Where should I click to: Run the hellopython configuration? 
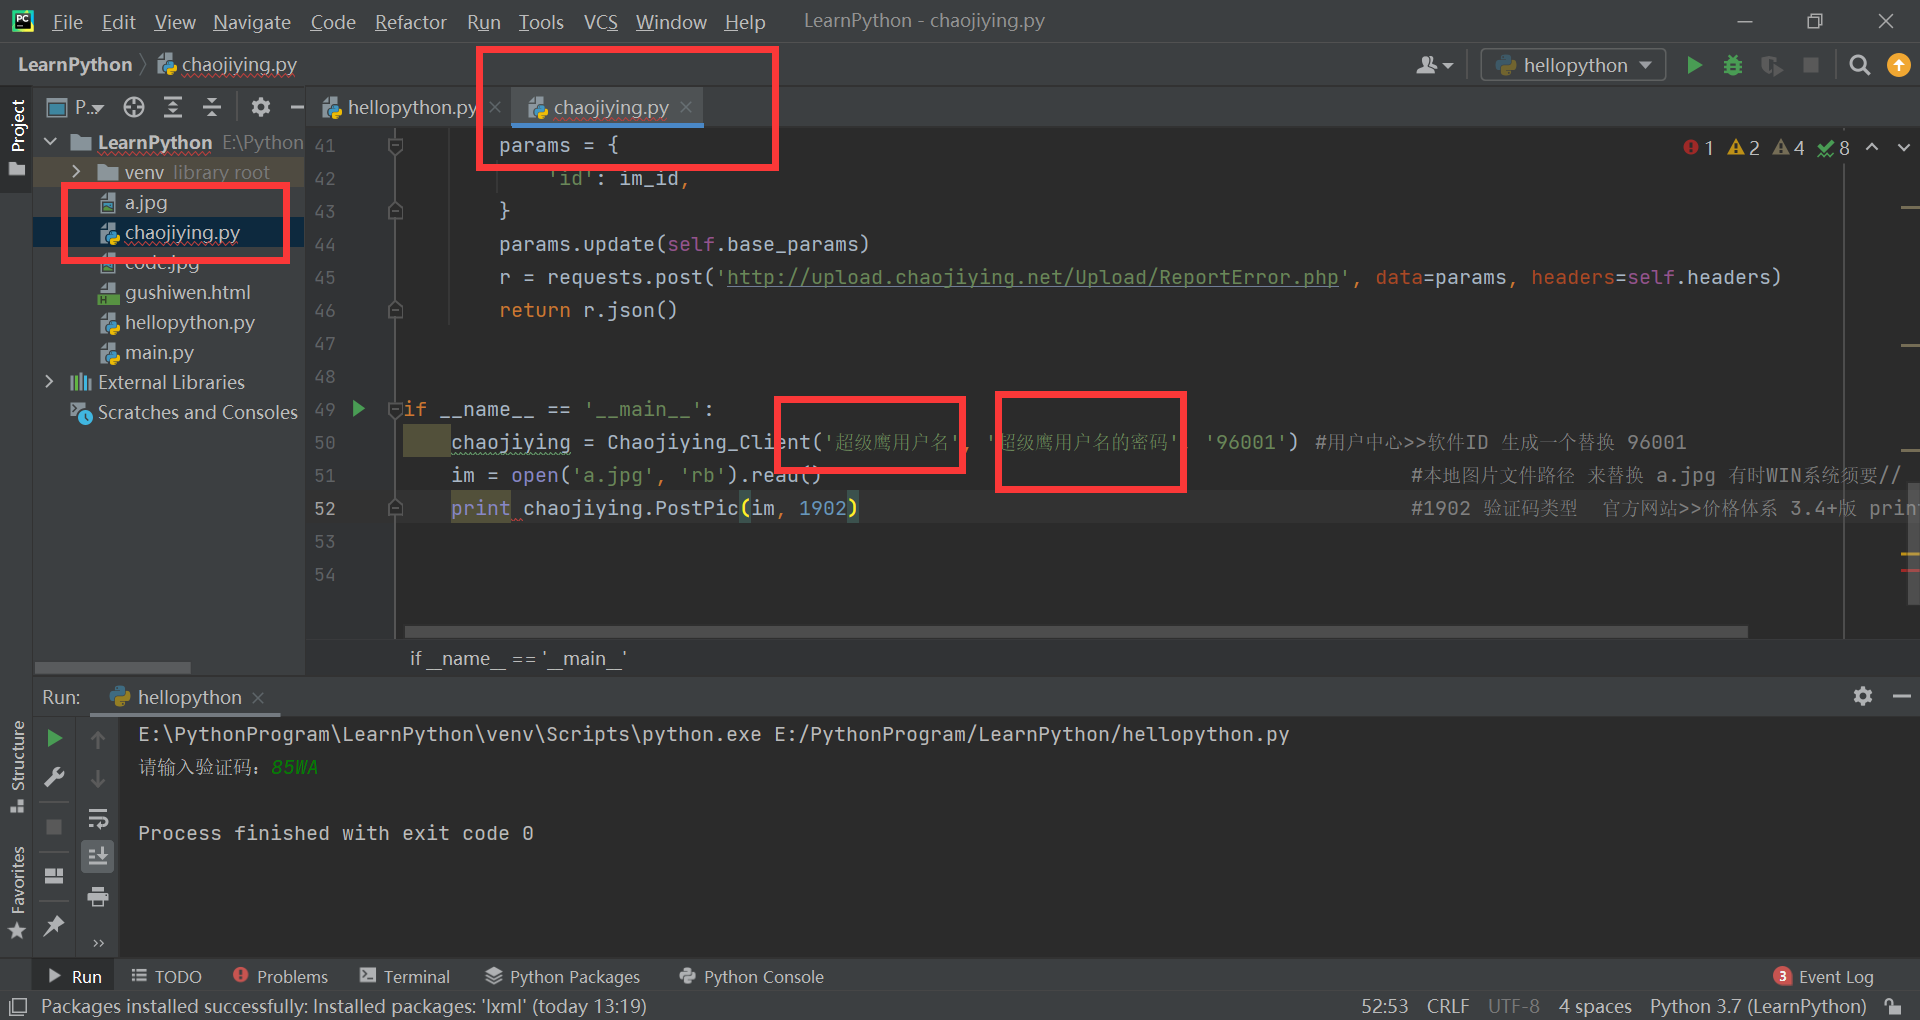pyautogui.click(x=1694, y=65)
